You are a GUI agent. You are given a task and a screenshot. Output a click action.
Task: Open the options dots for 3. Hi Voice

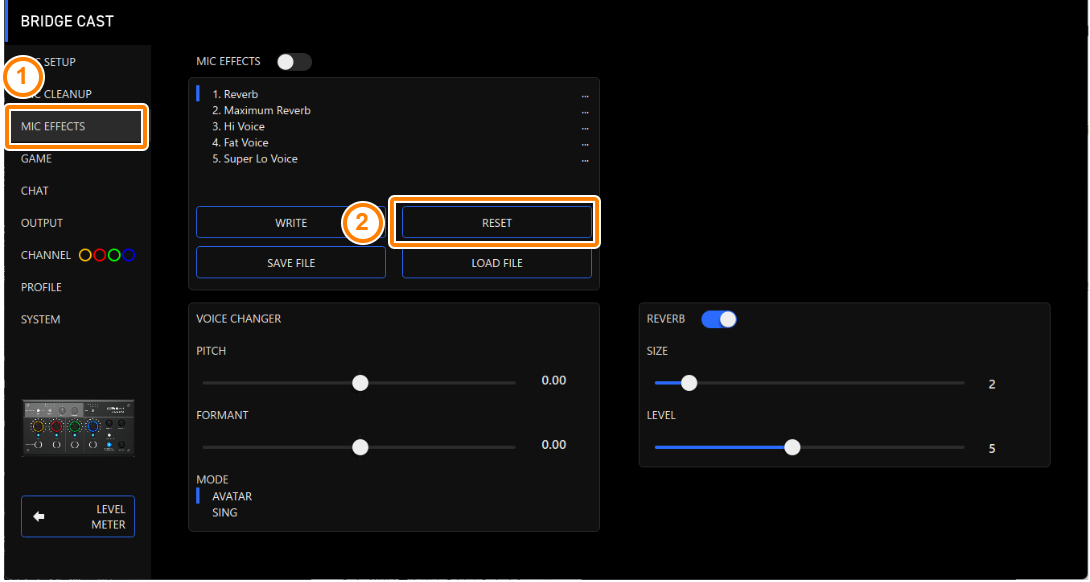point(585,128)
